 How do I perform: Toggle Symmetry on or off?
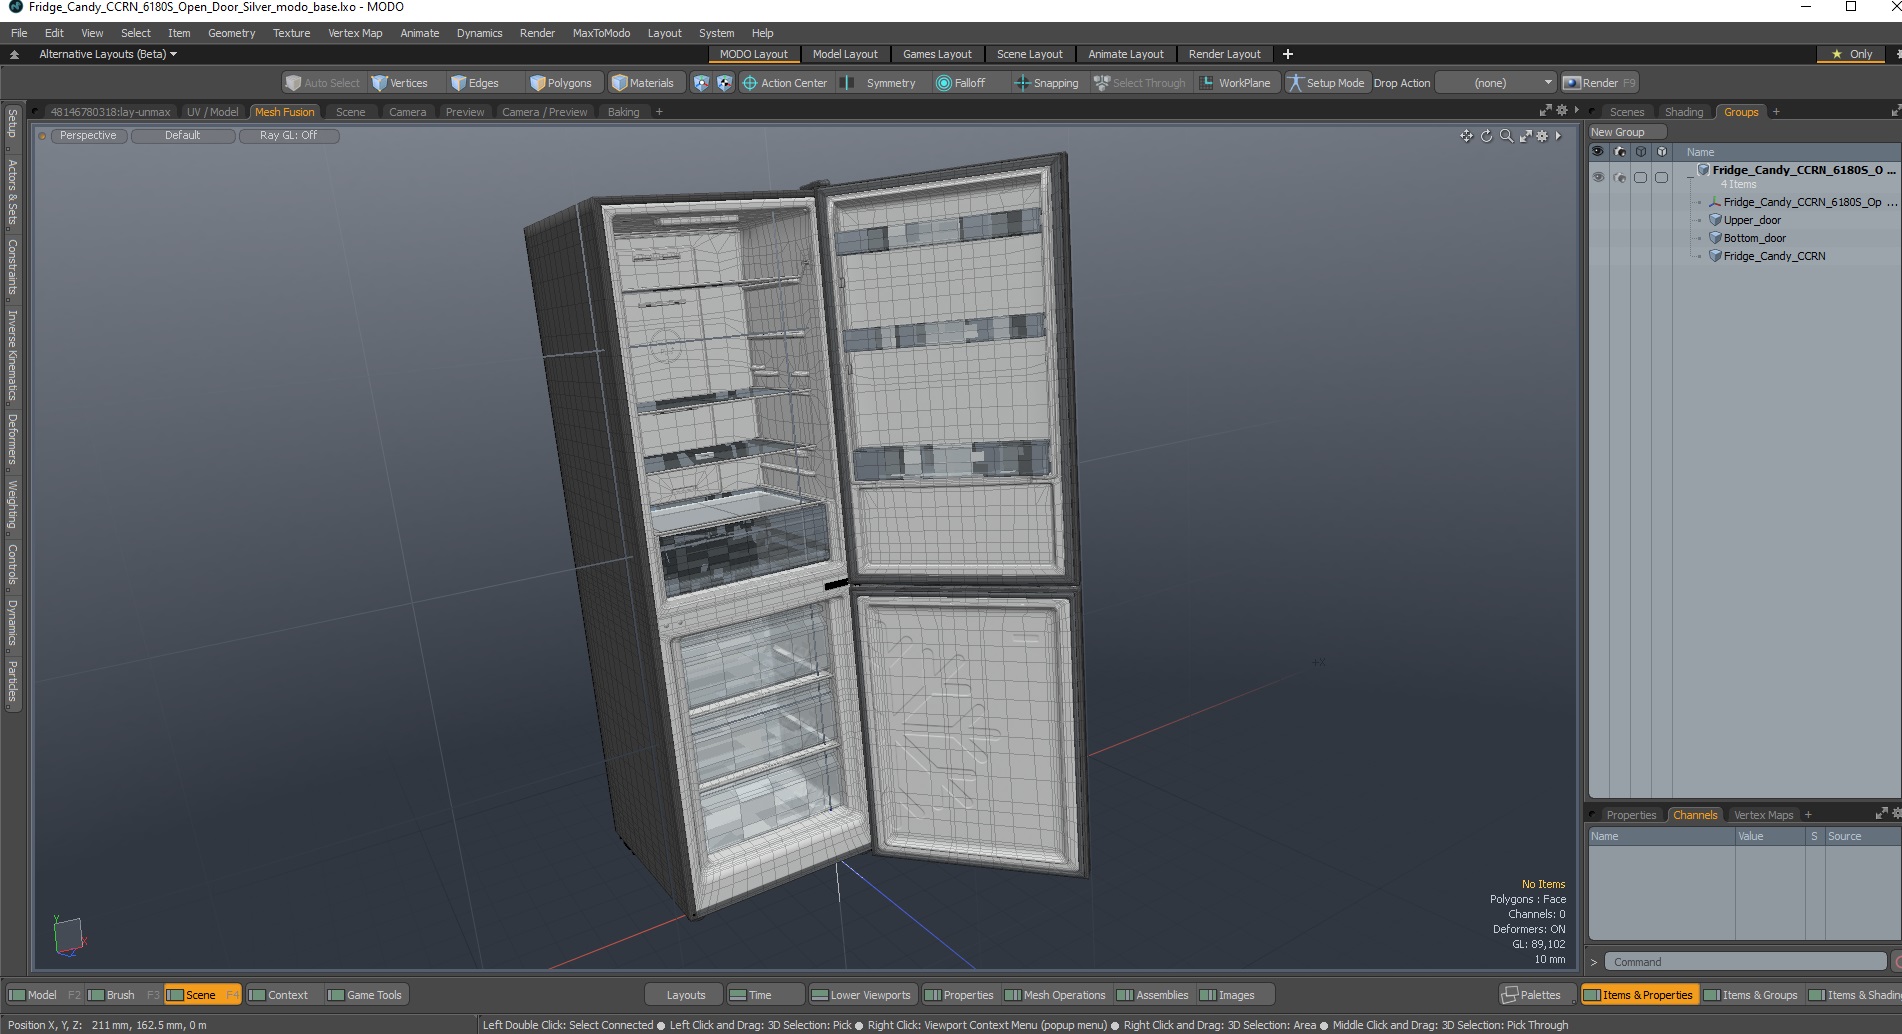coord(880,83)
